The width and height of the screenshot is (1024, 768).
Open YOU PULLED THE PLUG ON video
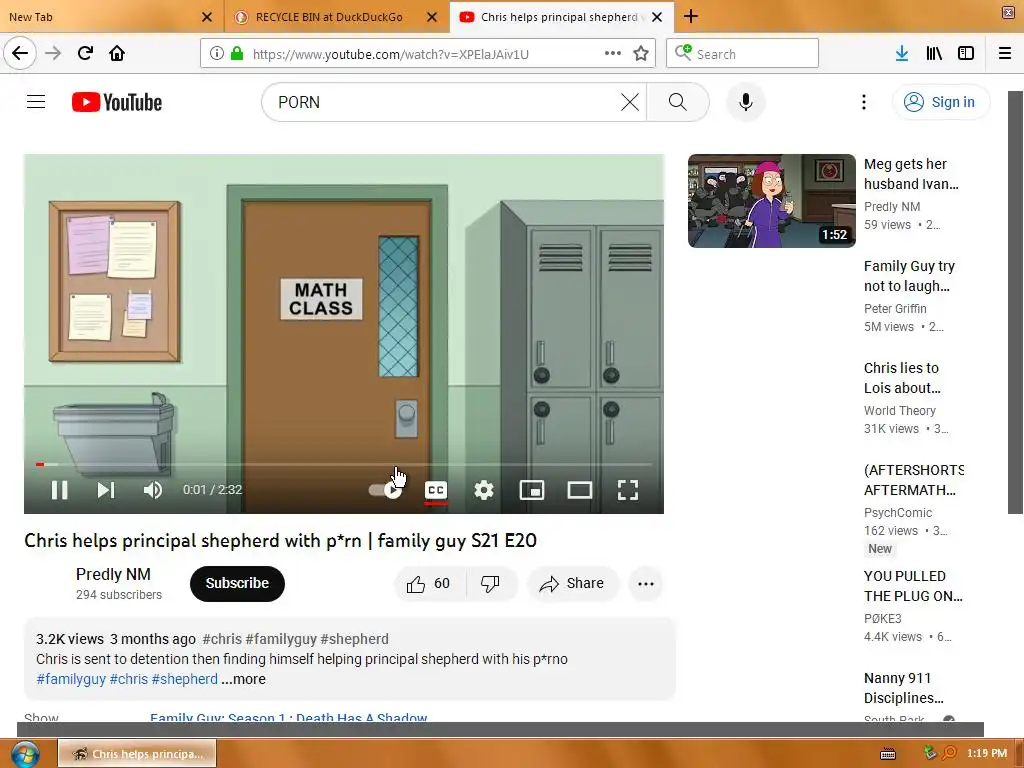click(x=913, y=586)
